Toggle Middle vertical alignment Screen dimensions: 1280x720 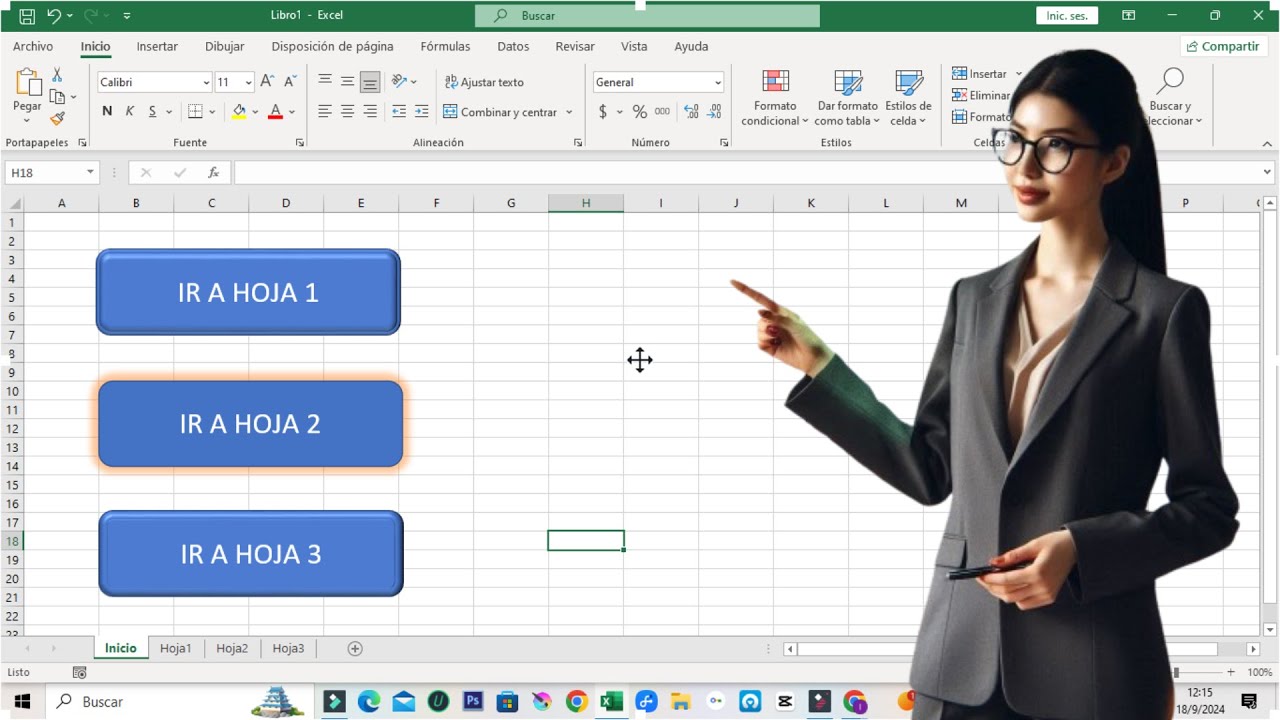347,82
